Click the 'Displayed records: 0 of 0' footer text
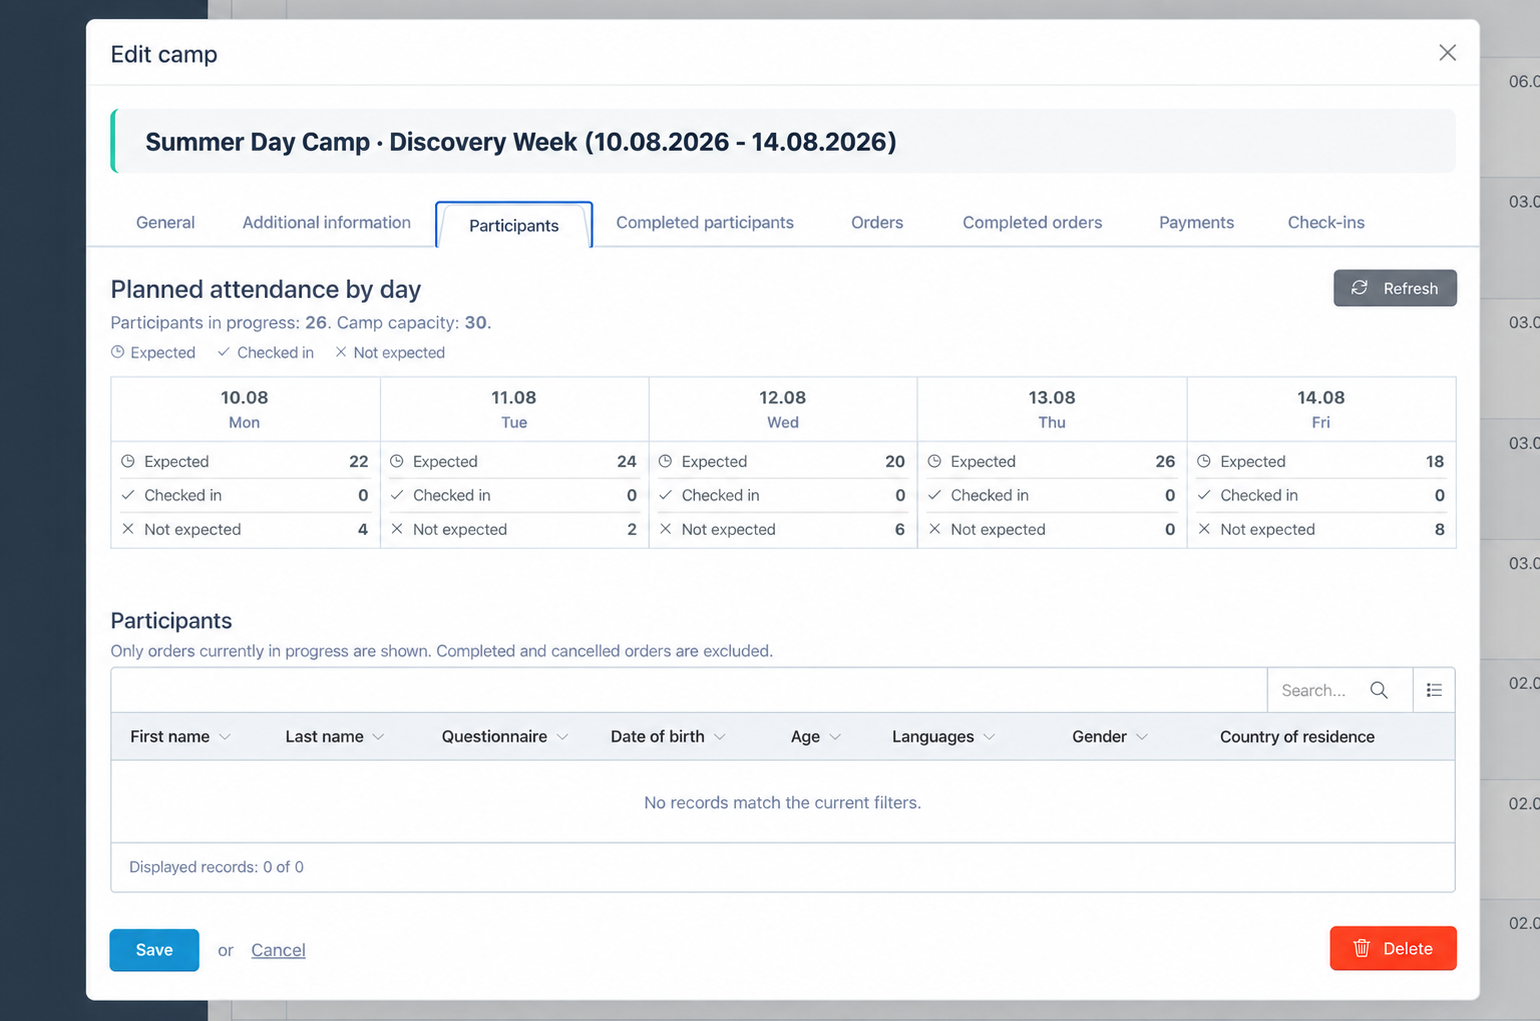This screenshot has width=1540, height=1021. point(216,867)
